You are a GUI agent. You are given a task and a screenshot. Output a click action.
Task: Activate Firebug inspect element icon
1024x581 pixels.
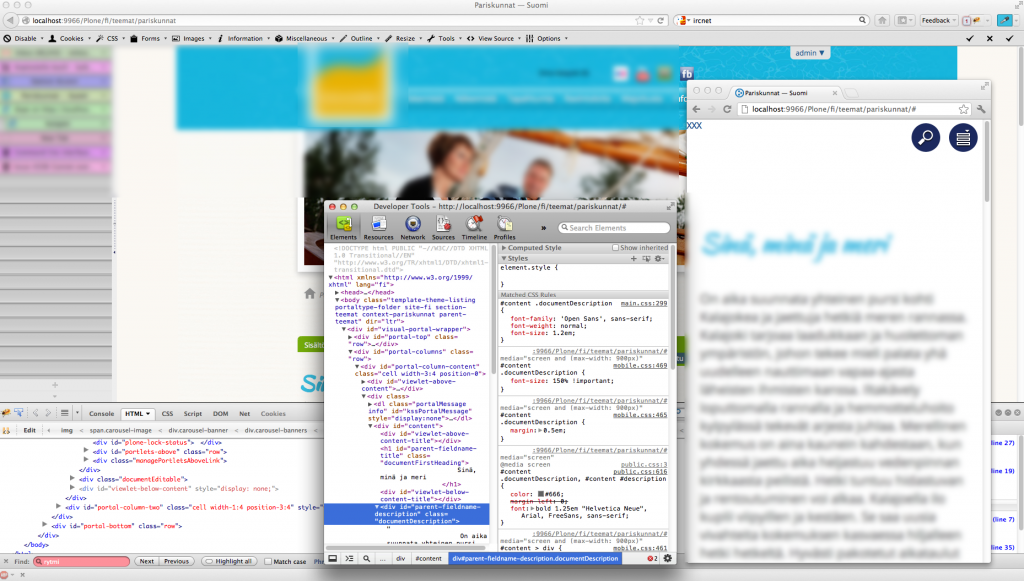[x=18, y=413]
